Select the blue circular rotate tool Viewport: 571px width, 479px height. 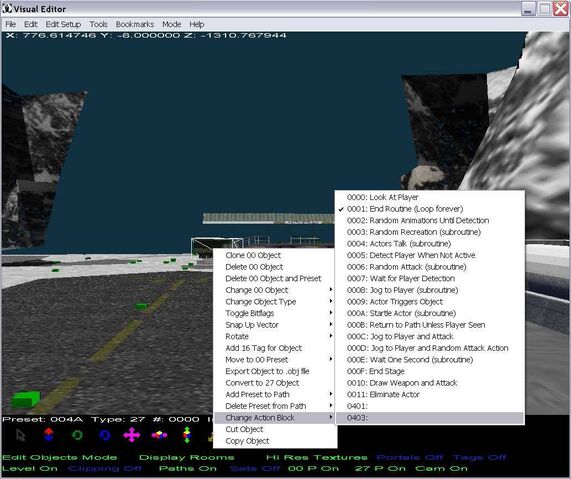tap(105, 435)
